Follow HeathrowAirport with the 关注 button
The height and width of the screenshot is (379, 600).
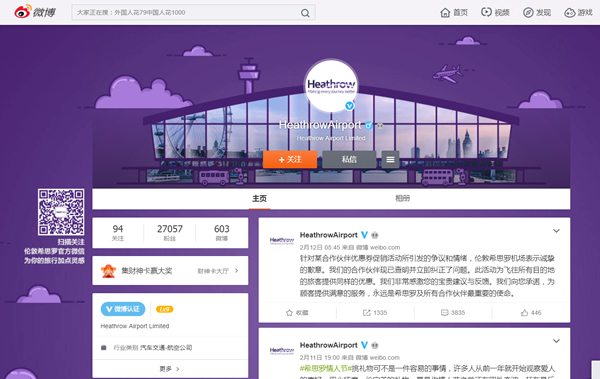[x=290, y=159]
